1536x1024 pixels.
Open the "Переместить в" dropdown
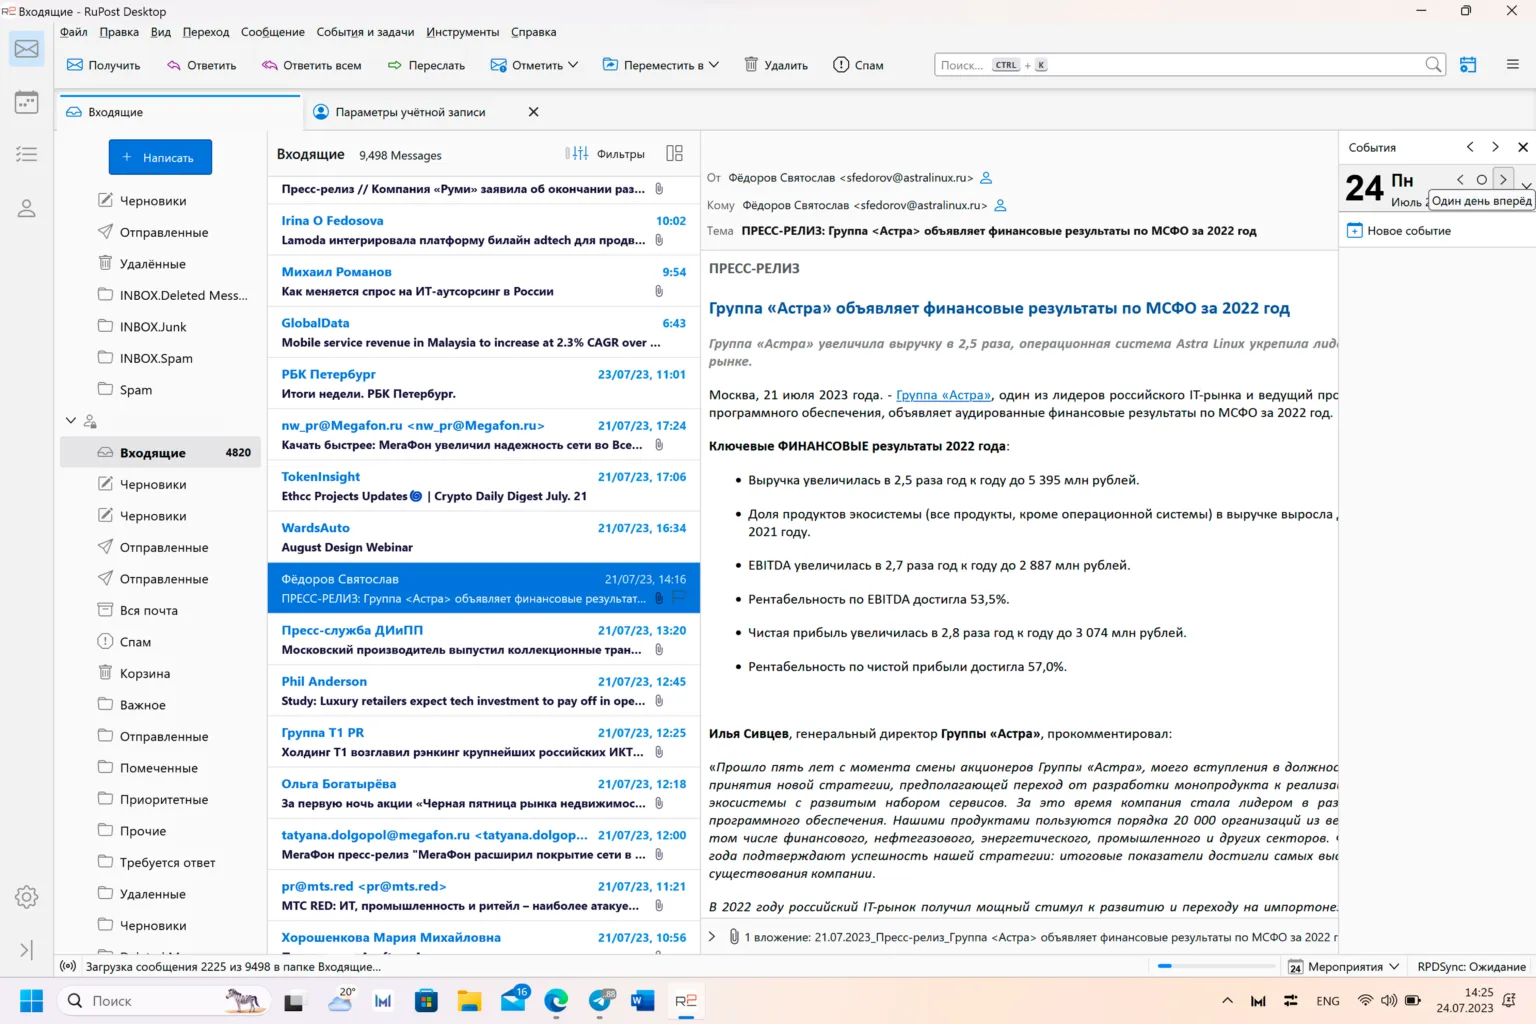[x=660, y=65]
